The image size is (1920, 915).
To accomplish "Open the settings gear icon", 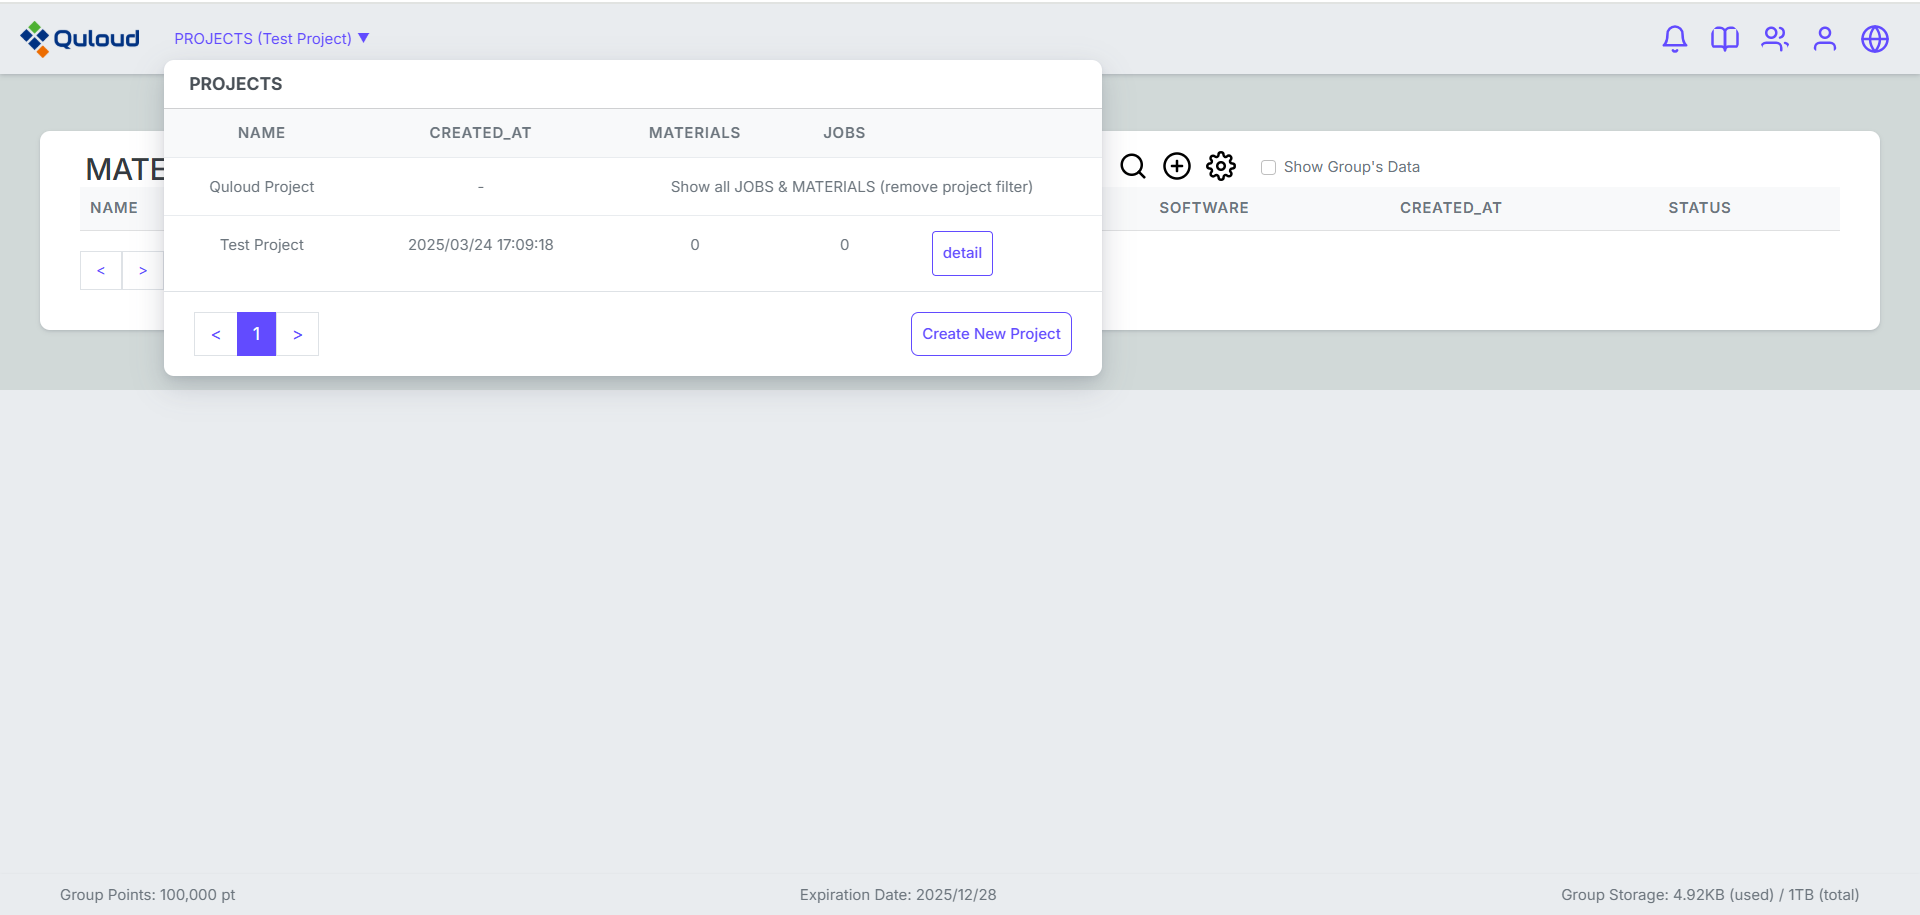I will coord(1220,166).
